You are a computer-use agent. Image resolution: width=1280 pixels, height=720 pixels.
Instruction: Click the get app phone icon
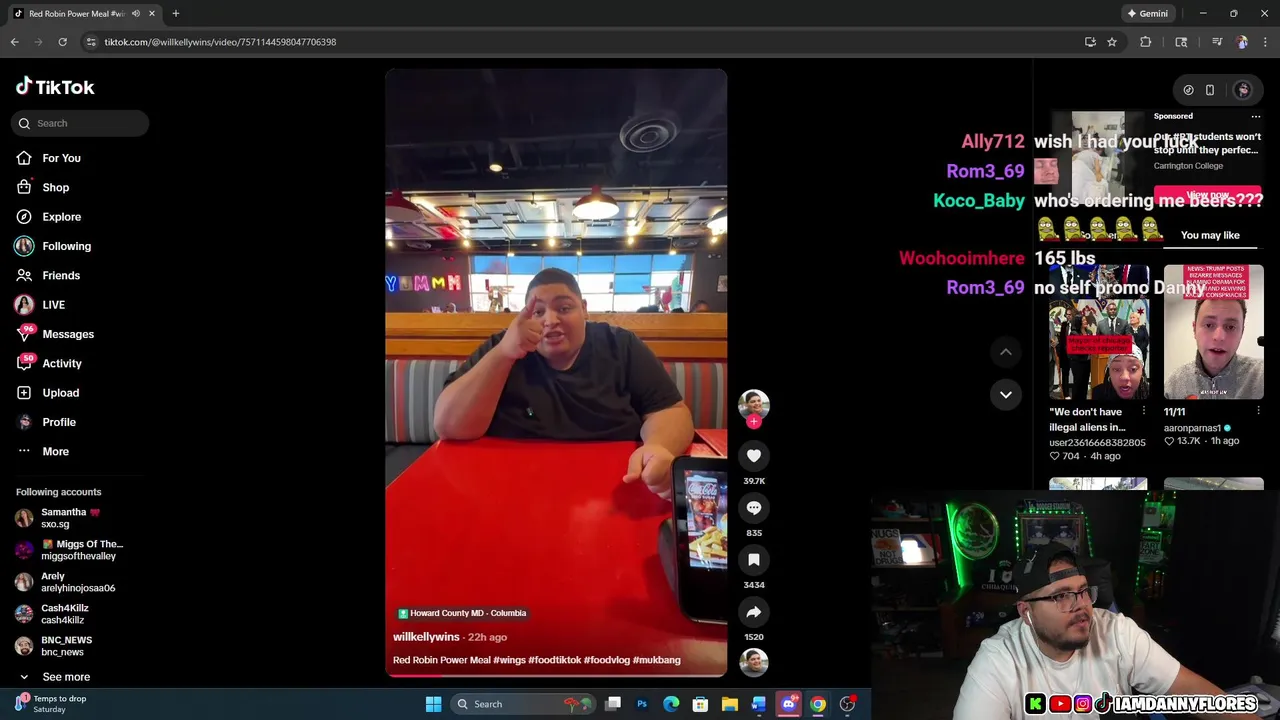pos(1210,90)
